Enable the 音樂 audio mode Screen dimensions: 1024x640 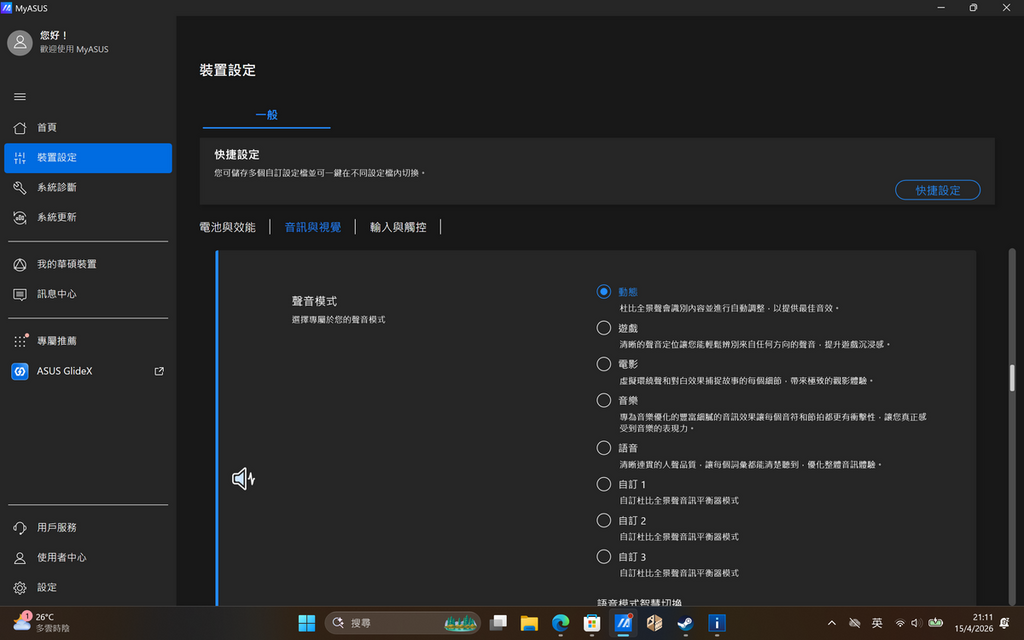[603, 400]
